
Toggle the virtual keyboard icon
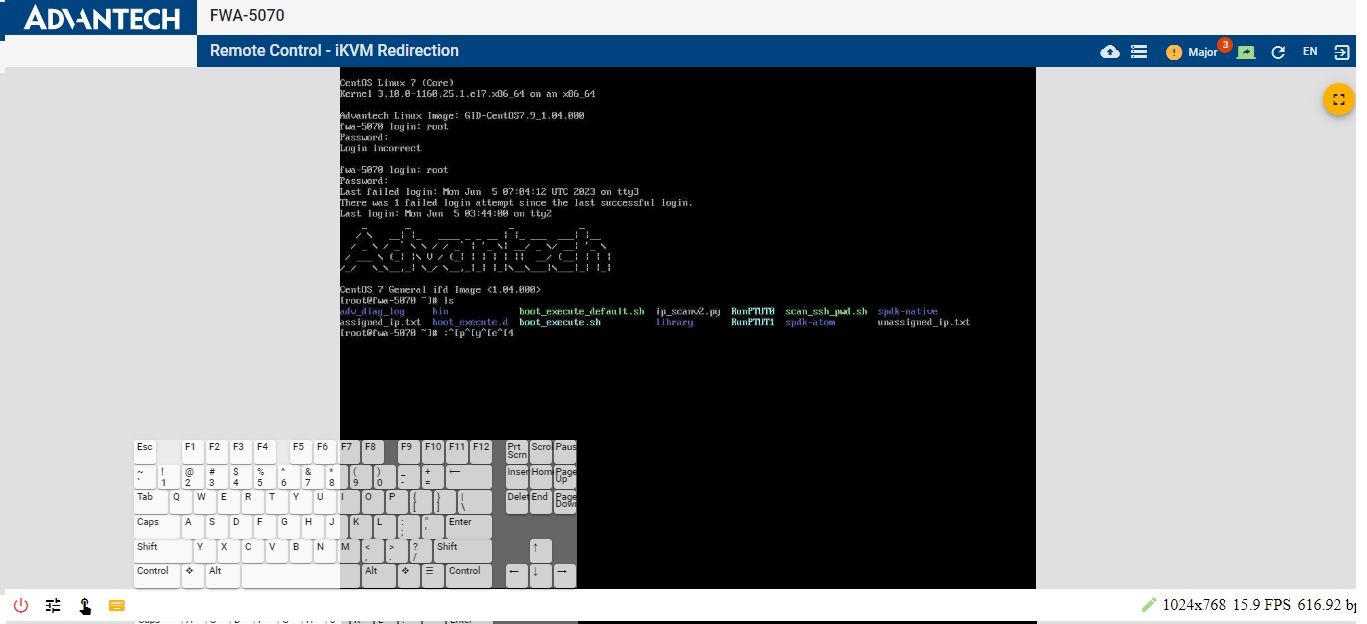point(117,605)
